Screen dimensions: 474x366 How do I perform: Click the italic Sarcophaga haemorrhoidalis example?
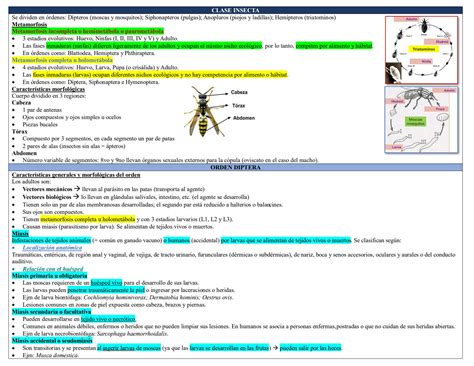[132, 333]
